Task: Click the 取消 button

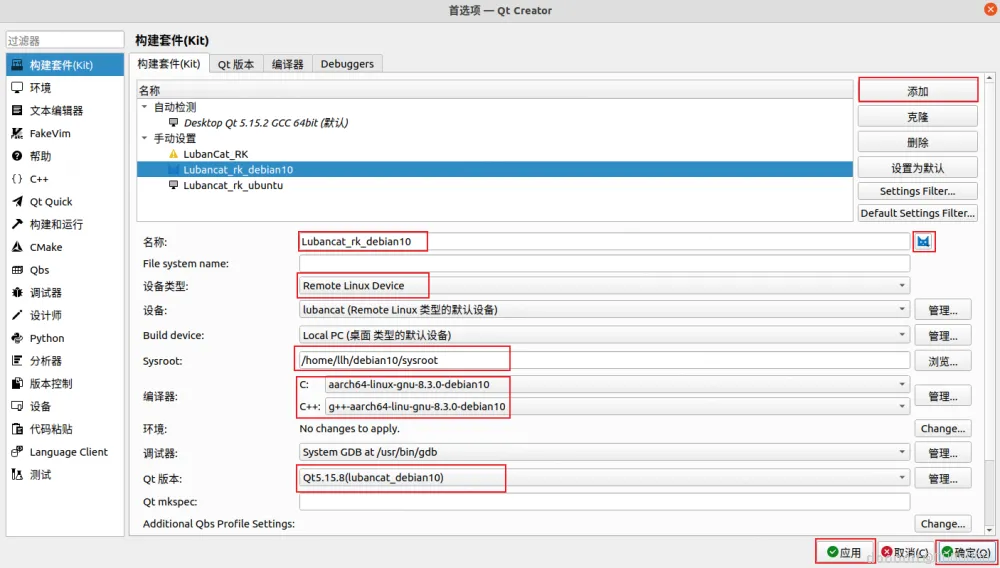Action: pyautogui.click(x=905, y=552)
